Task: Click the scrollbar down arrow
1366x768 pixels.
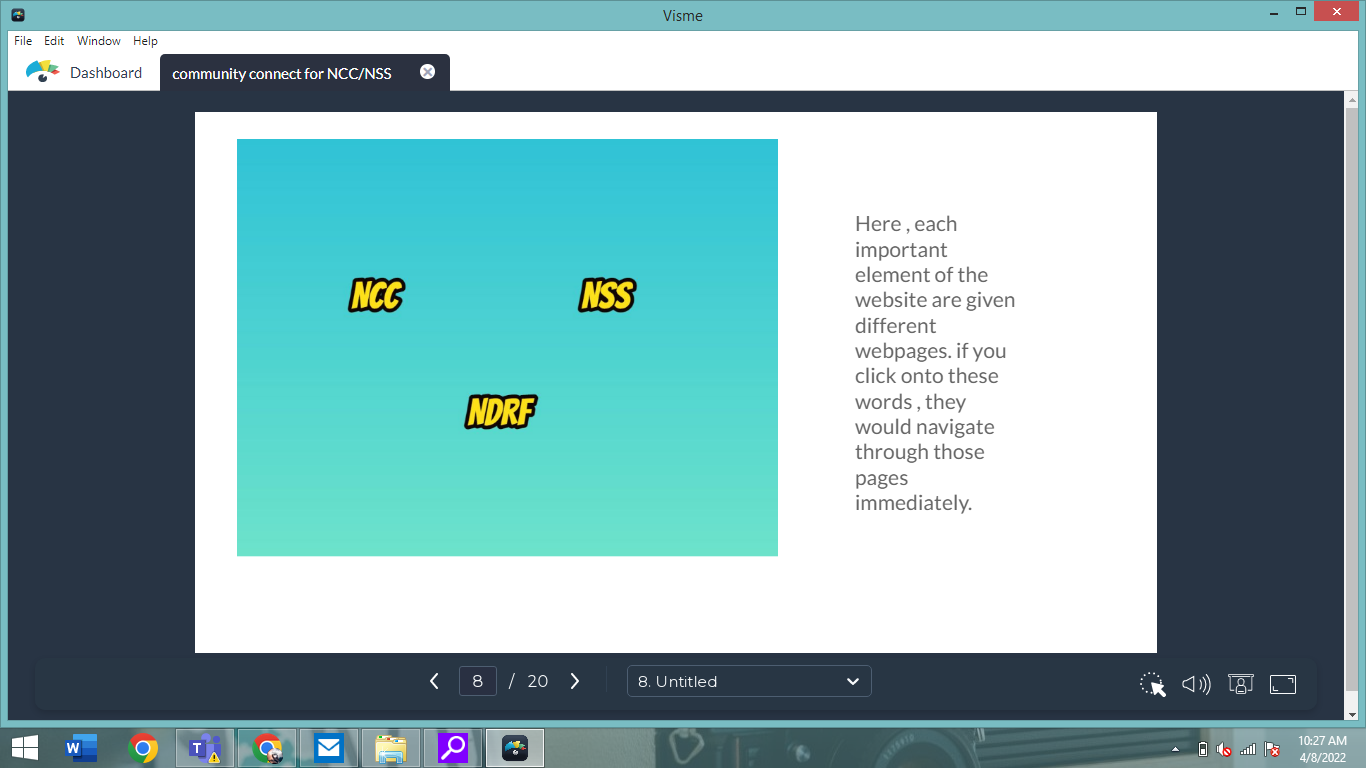Action: tap(1352, 713)
